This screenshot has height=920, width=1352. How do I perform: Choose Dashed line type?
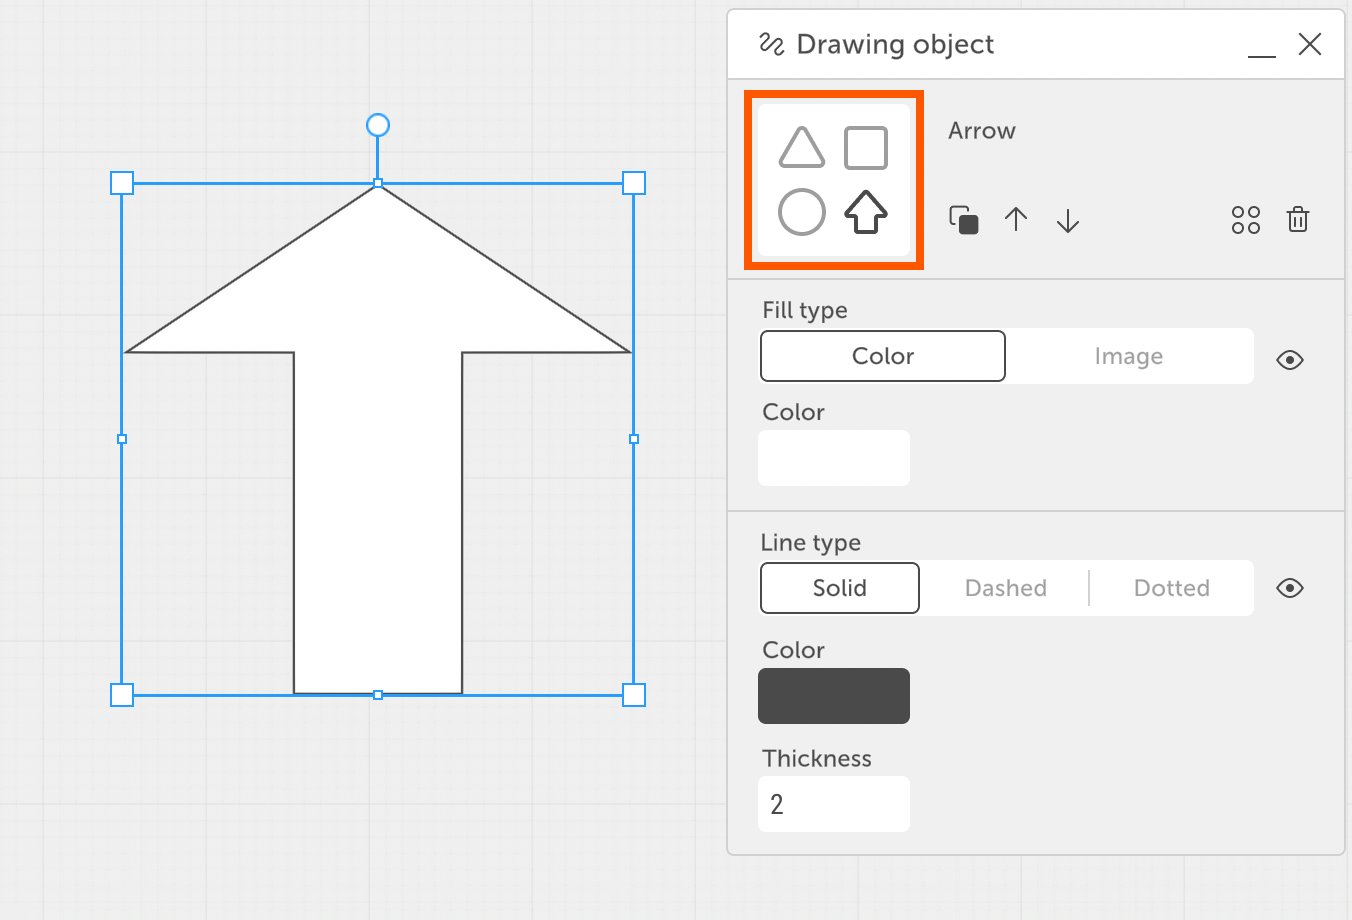pyautogui.click(x=1005, y=588)
